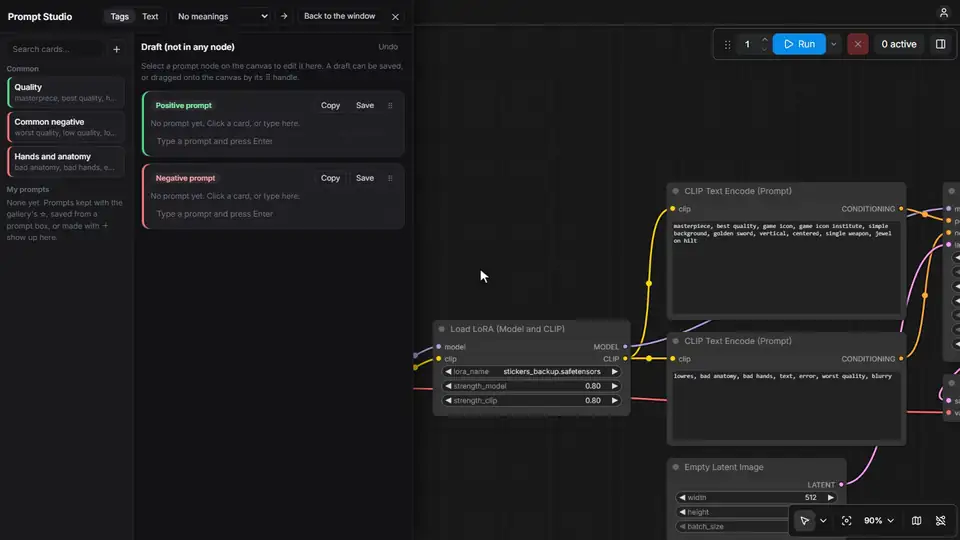Increase the batch count stepper
Image resolution: width=960 pixels, height=540 pixels.
764,40
